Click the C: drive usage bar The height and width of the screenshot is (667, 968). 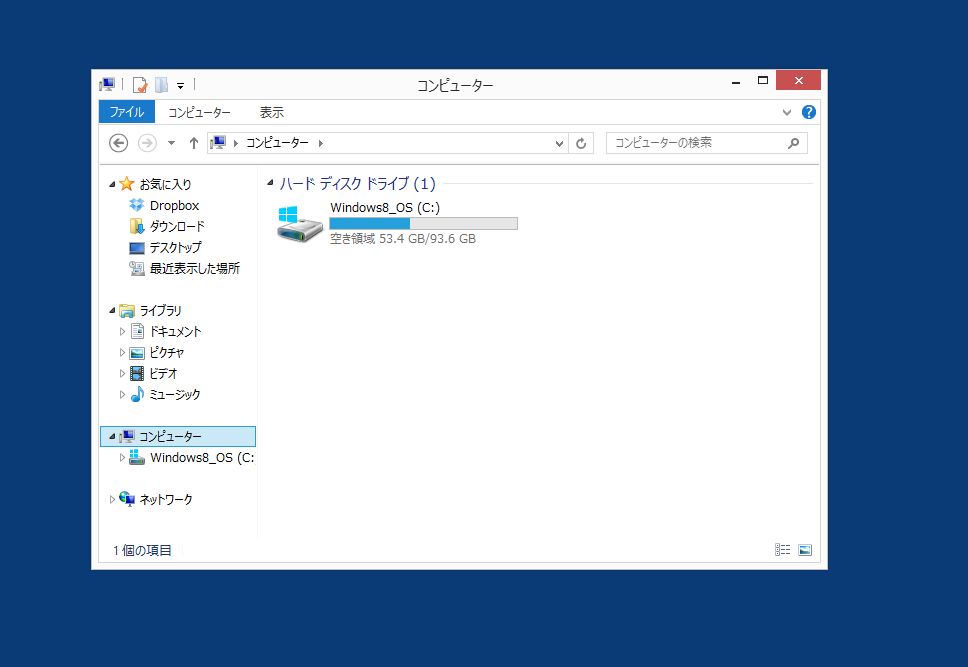click(424, 224)
